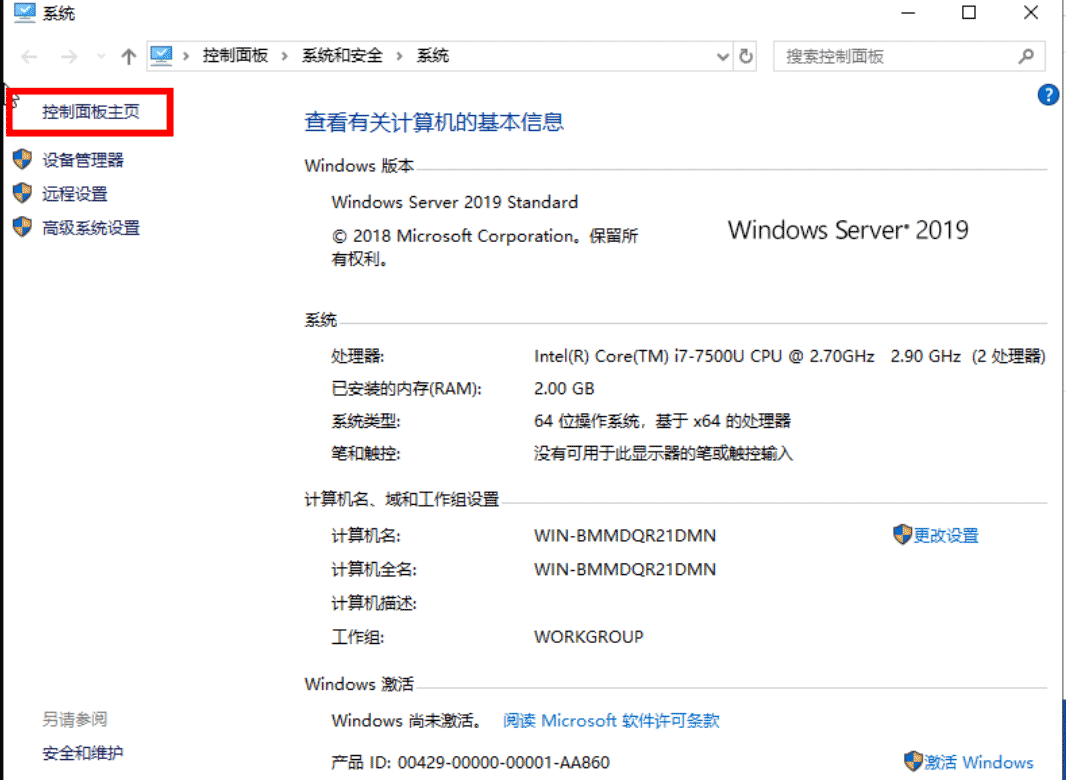
Task: Go up one level with Up arrow
Action: [x=128, y=56]
